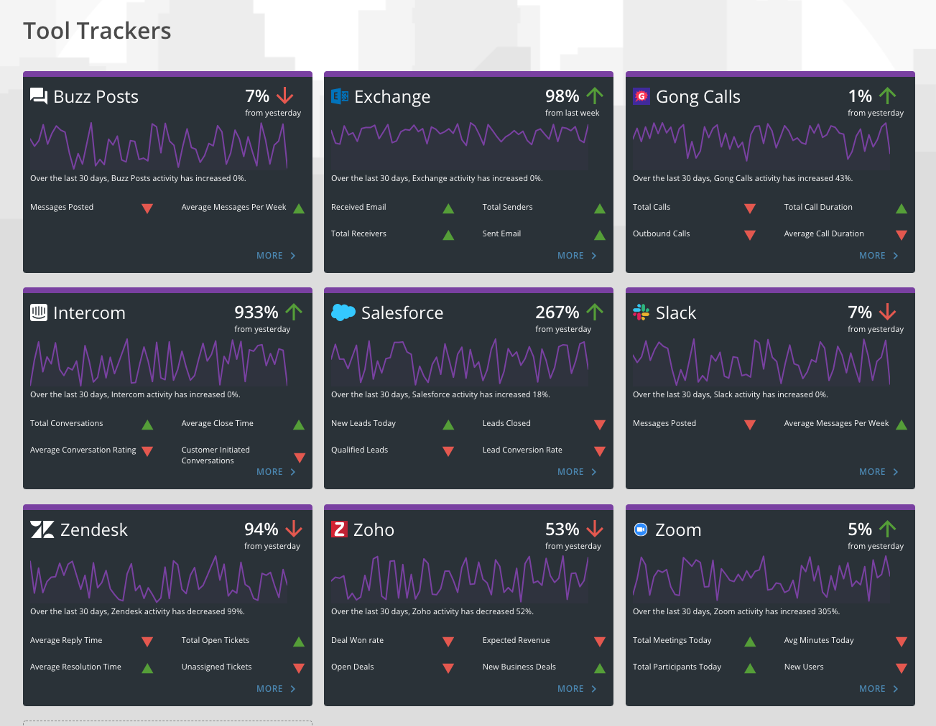The image size is (936, 726).
Task: Click 'Outbound Calls' metric label
Action: pos(661,233)
